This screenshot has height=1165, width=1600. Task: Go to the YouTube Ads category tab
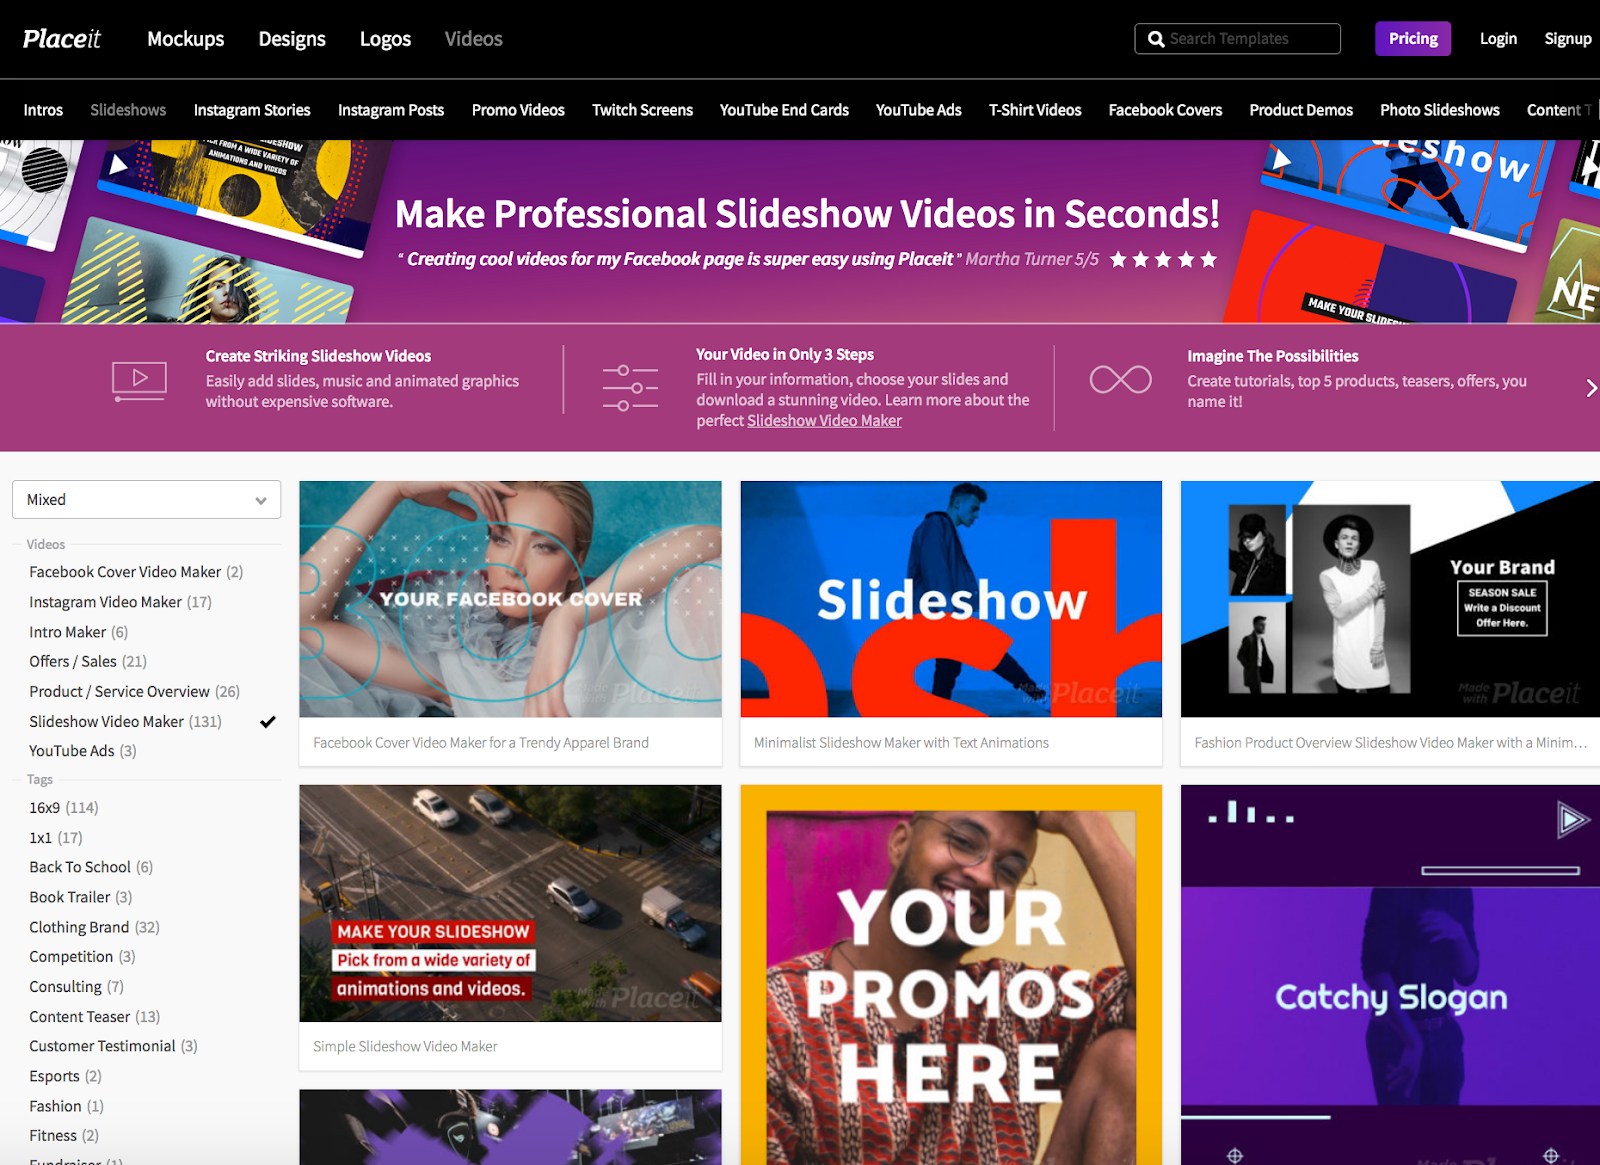(918, 110)
